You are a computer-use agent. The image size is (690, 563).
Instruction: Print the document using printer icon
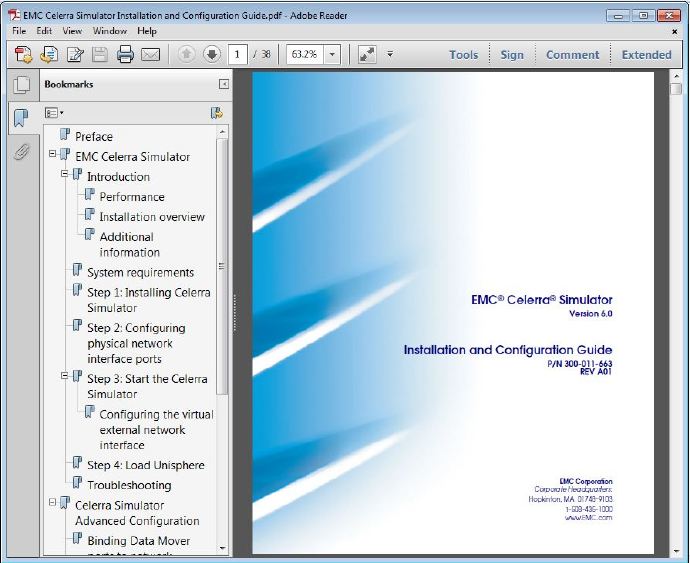coord(125,55)
